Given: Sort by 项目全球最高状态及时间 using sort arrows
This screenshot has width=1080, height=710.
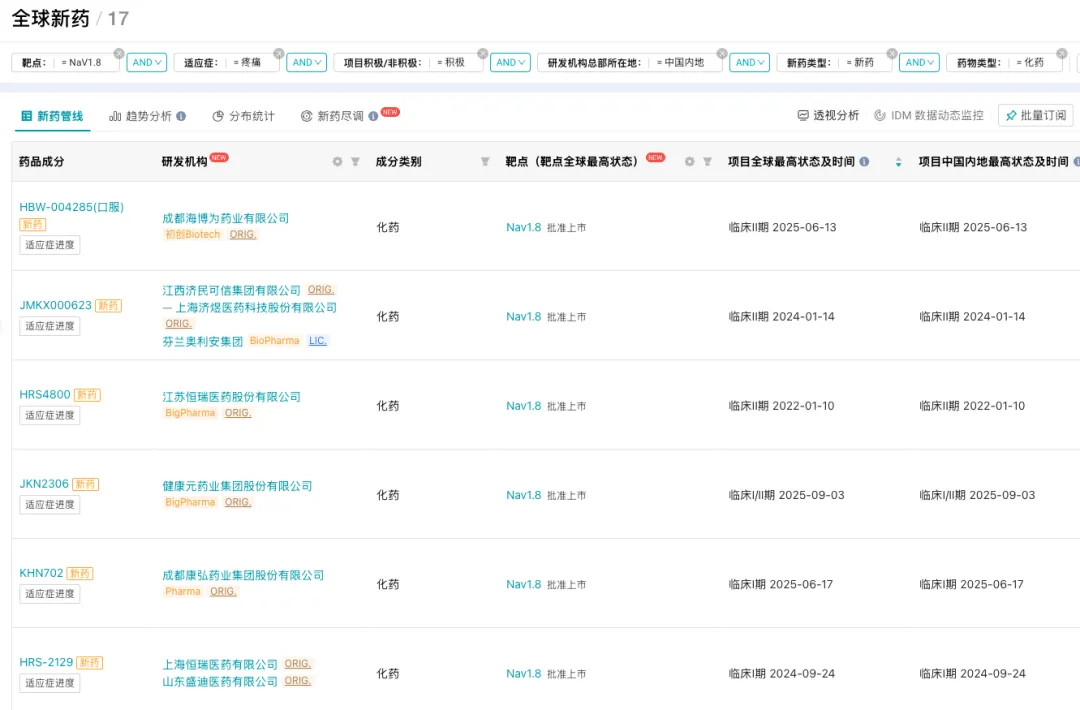Looking at the screenshot, I should click(898, 162).
